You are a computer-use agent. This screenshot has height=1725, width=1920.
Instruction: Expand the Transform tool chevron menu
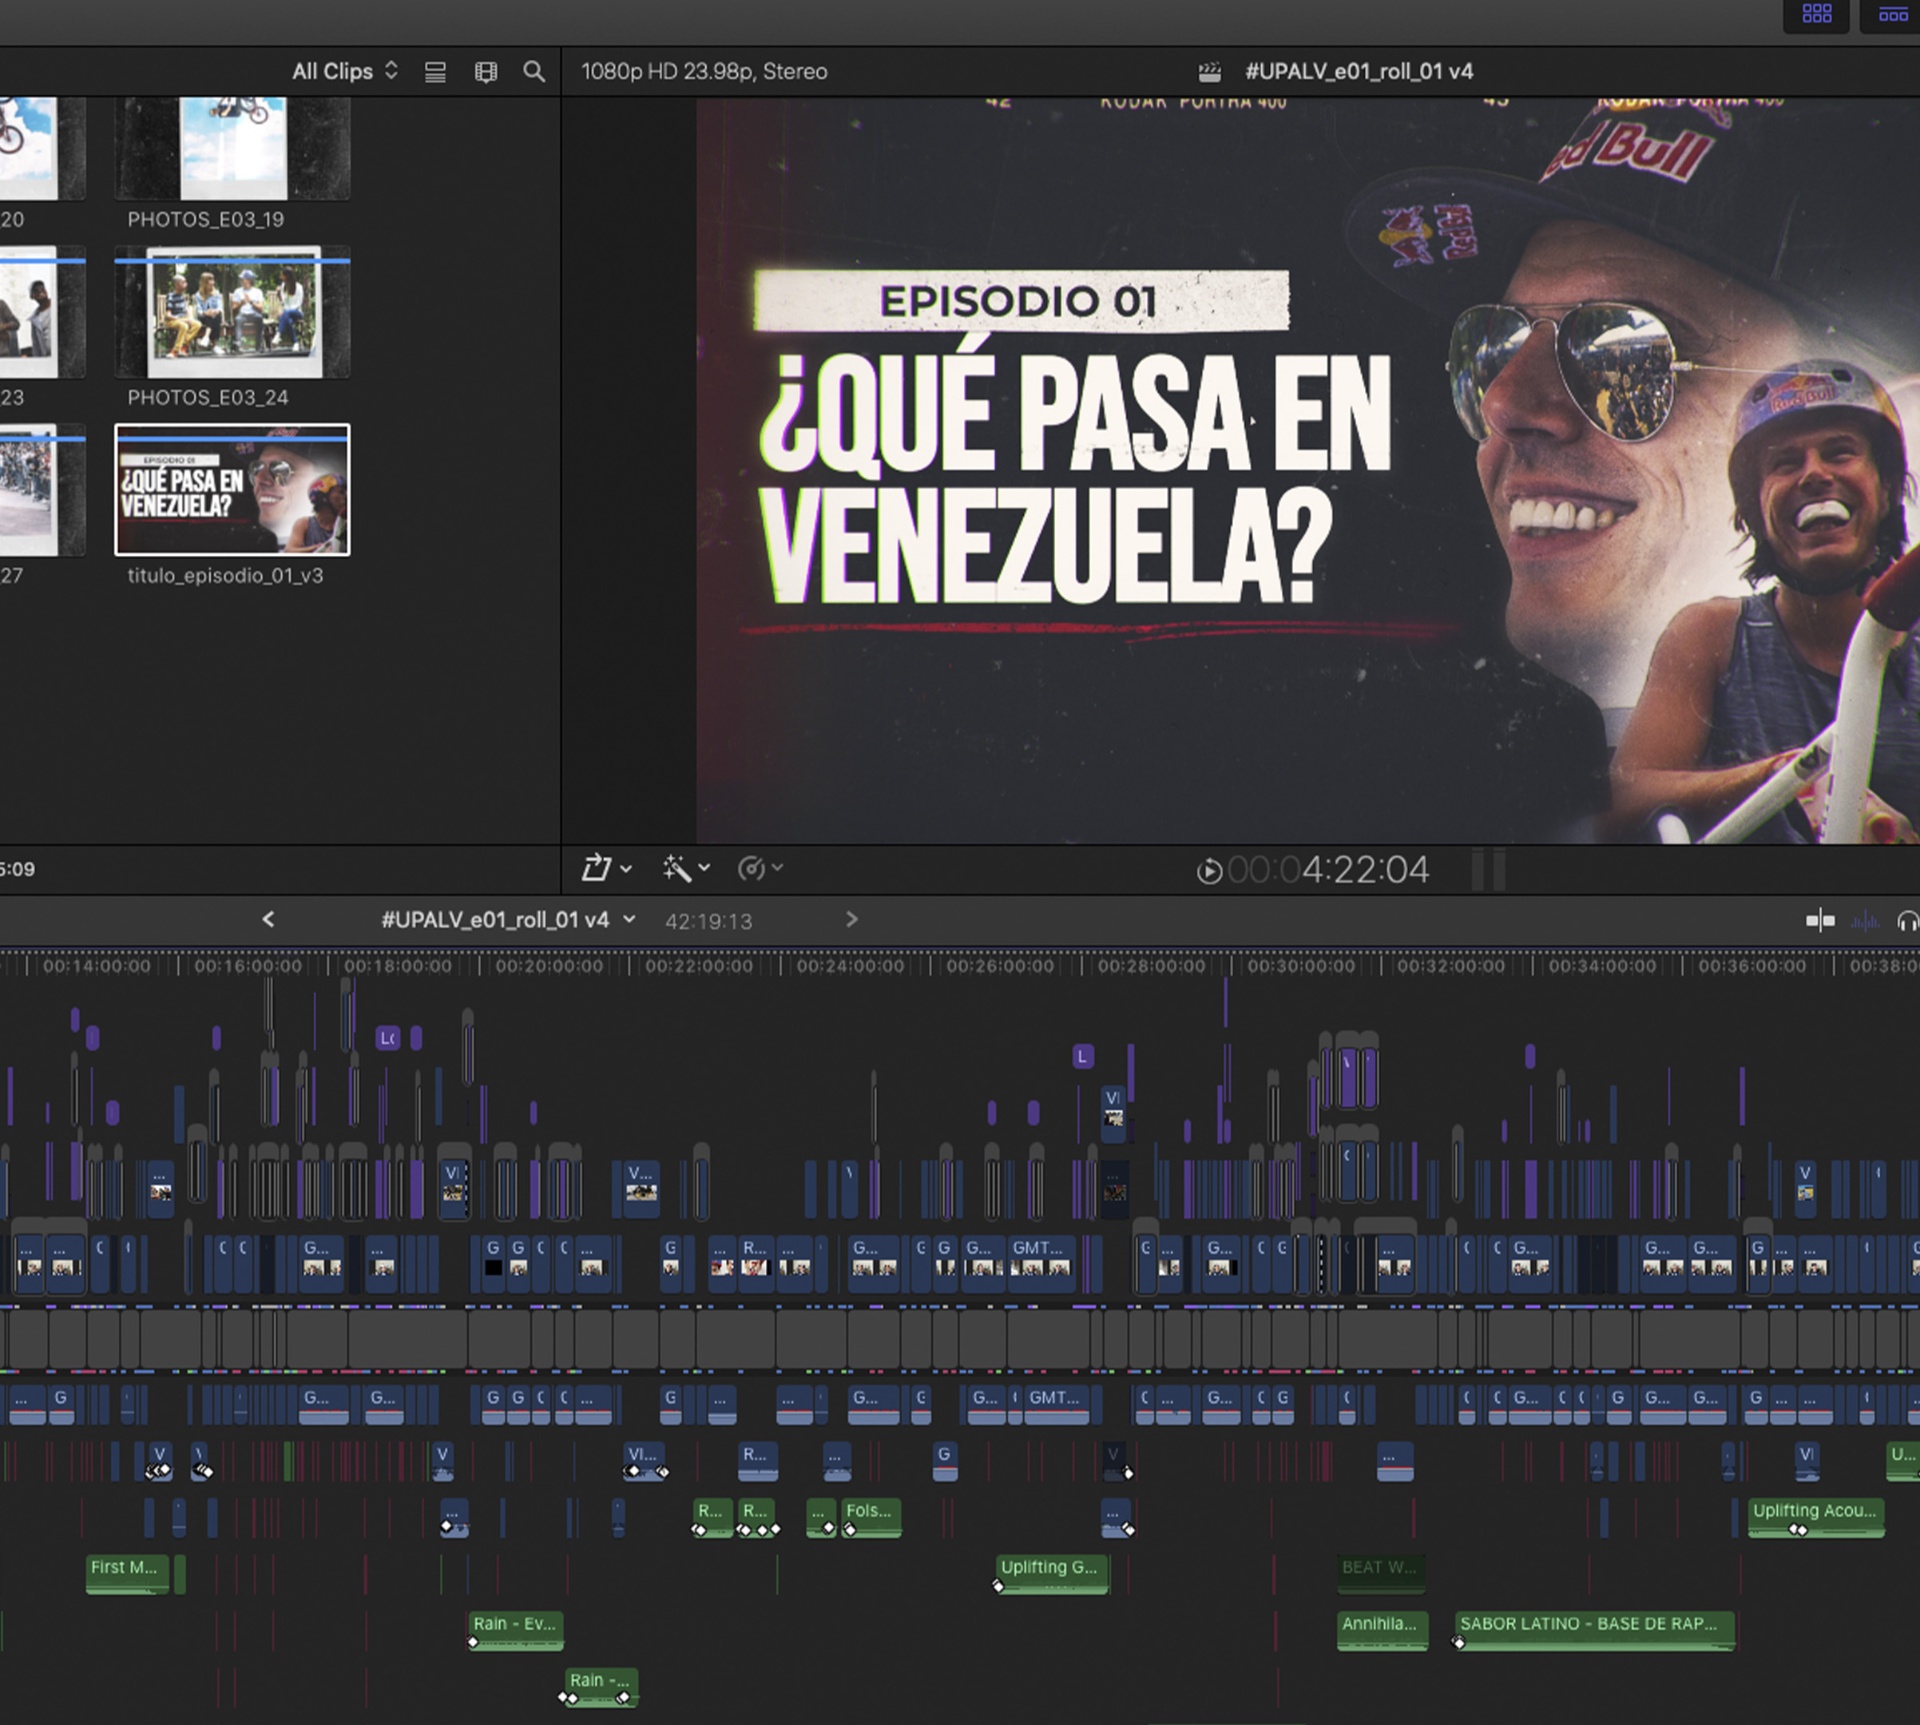click(626, 869)
